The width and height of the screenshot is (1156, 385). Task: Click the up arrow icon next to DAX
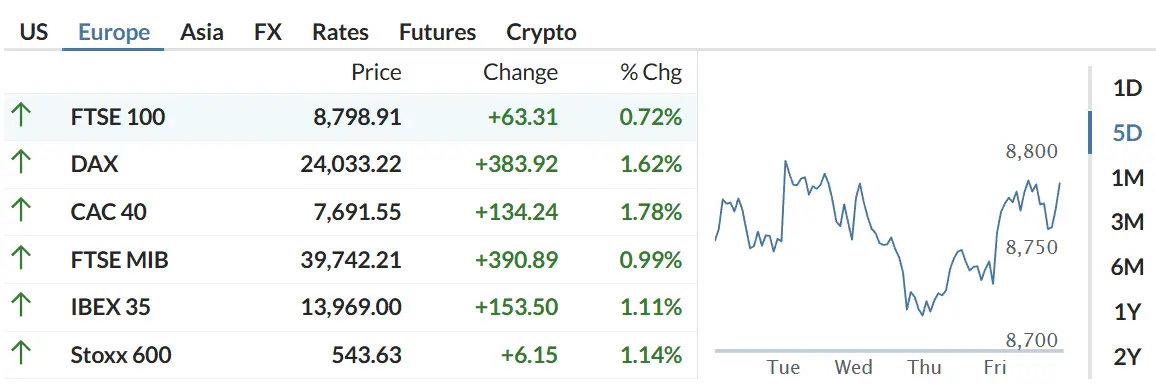click(21, 163)
